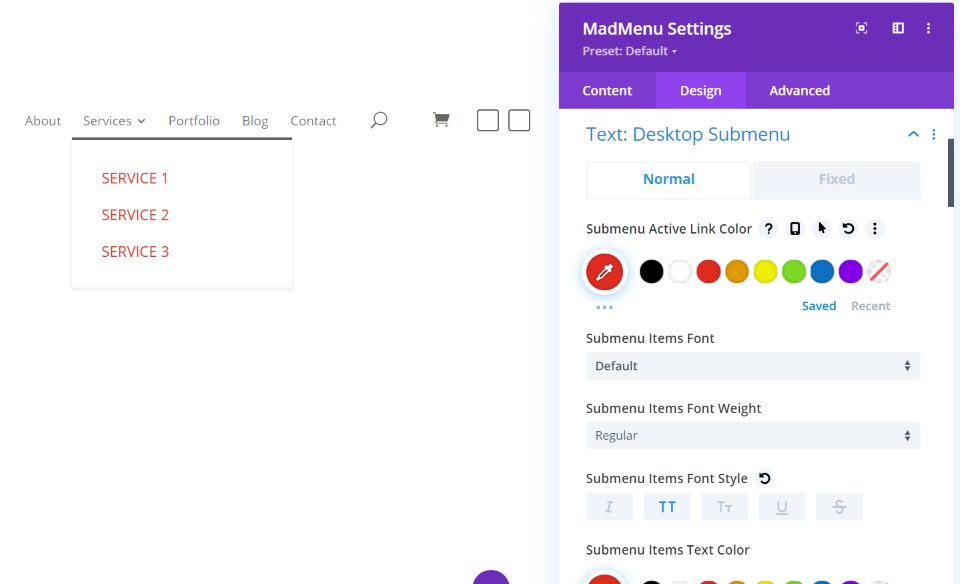960x584 pixels.
Task: Choose the blue color swatch
Action: click(x=822, y=272)
